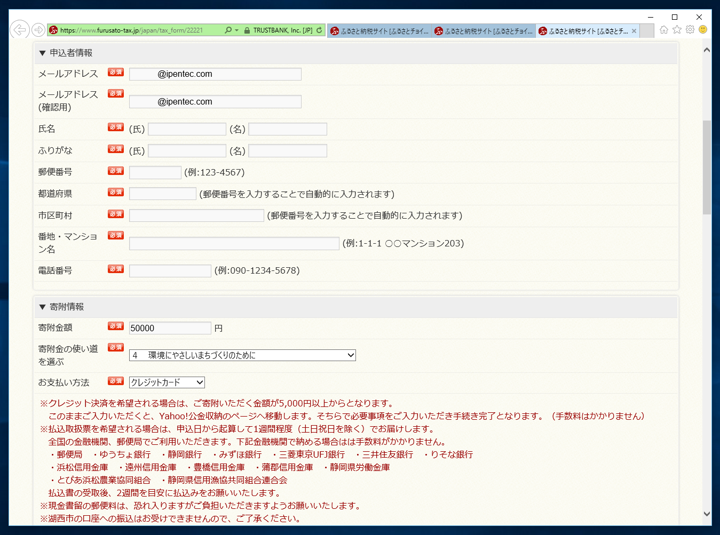This screenshot has height=535, width=720.
Task: Click the smiley feedback icon
Action: point(703,30)
